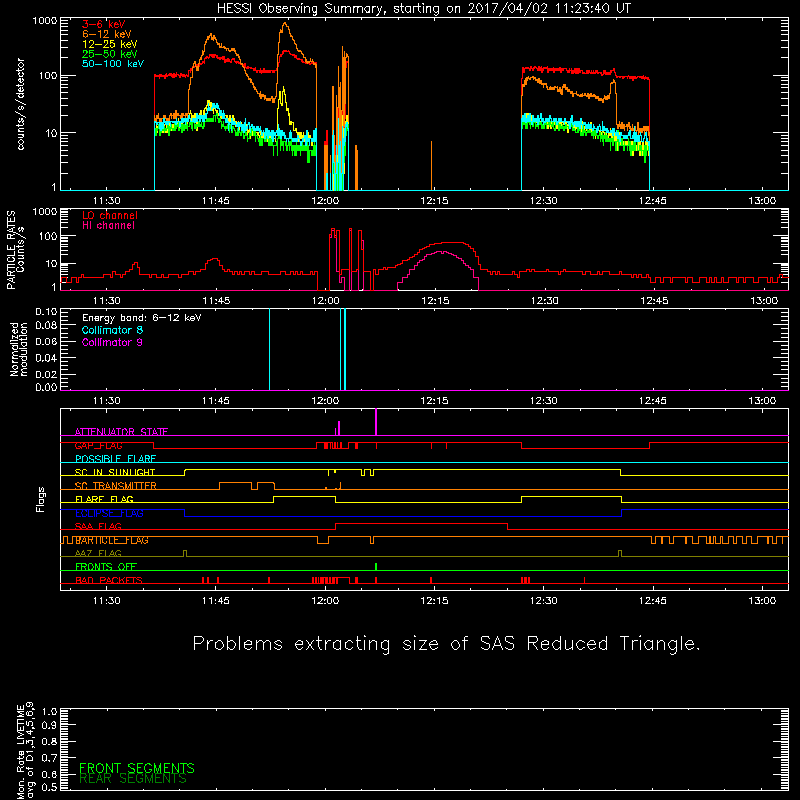Click the HESSI Observing Summary title text
The image size is (800, 800).
(x=423, y=8)
